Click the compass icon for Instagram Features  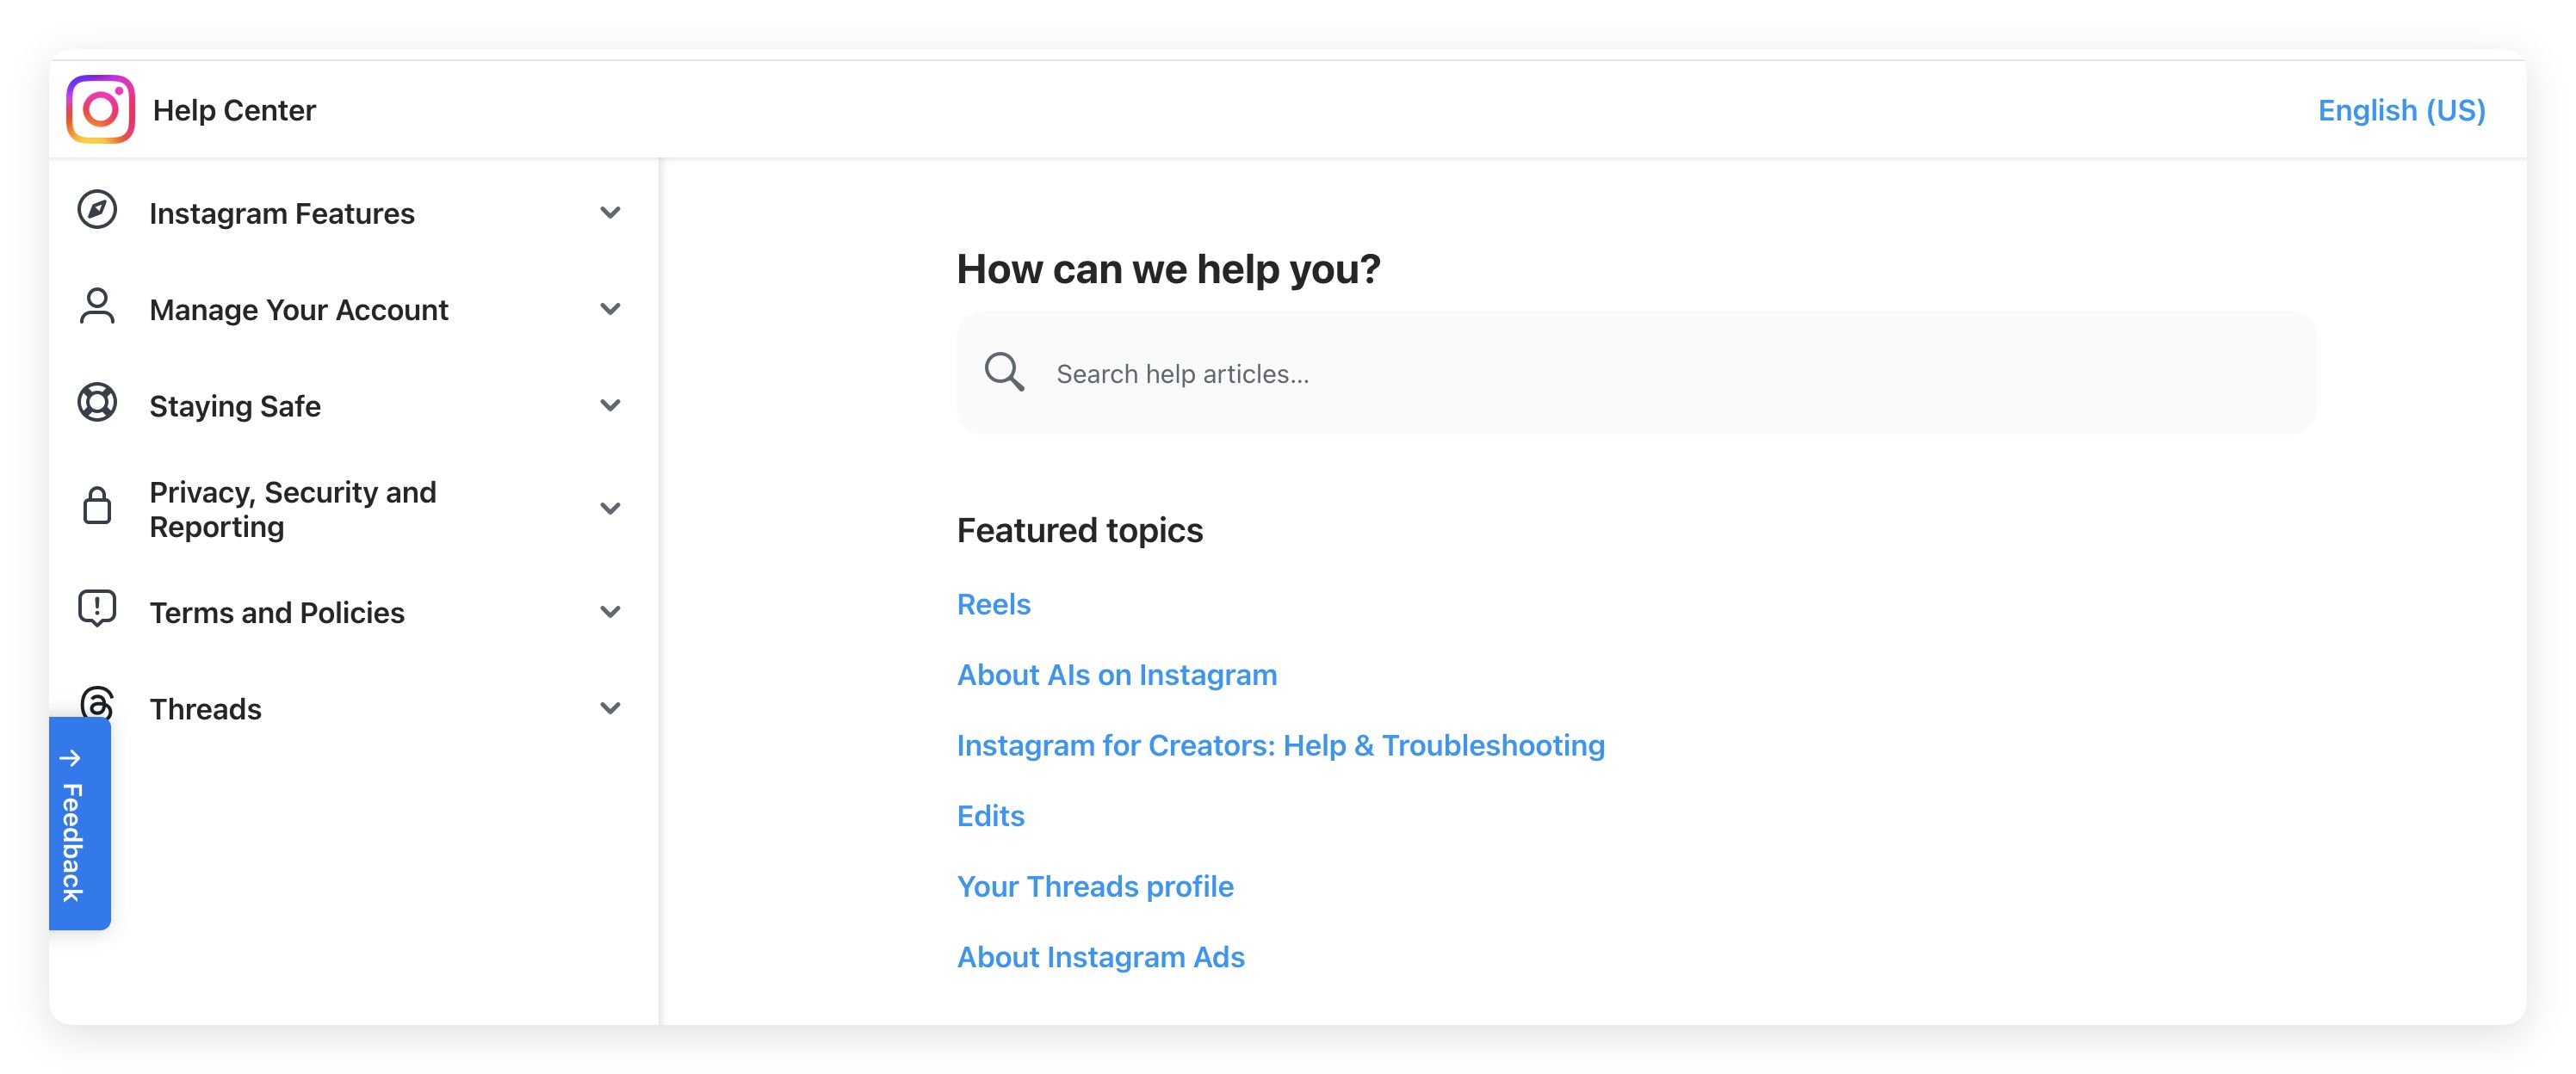97,210
